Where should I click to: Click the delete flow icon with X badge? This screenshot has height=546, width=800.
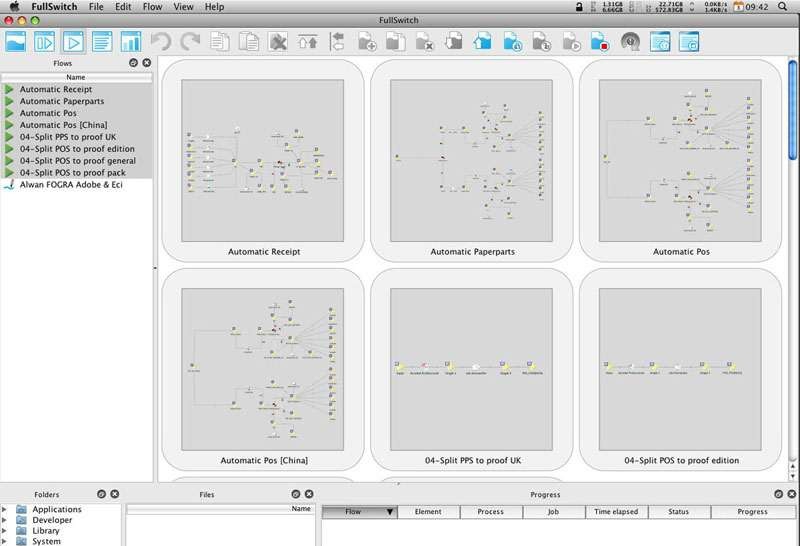click(x=425, y=42)
